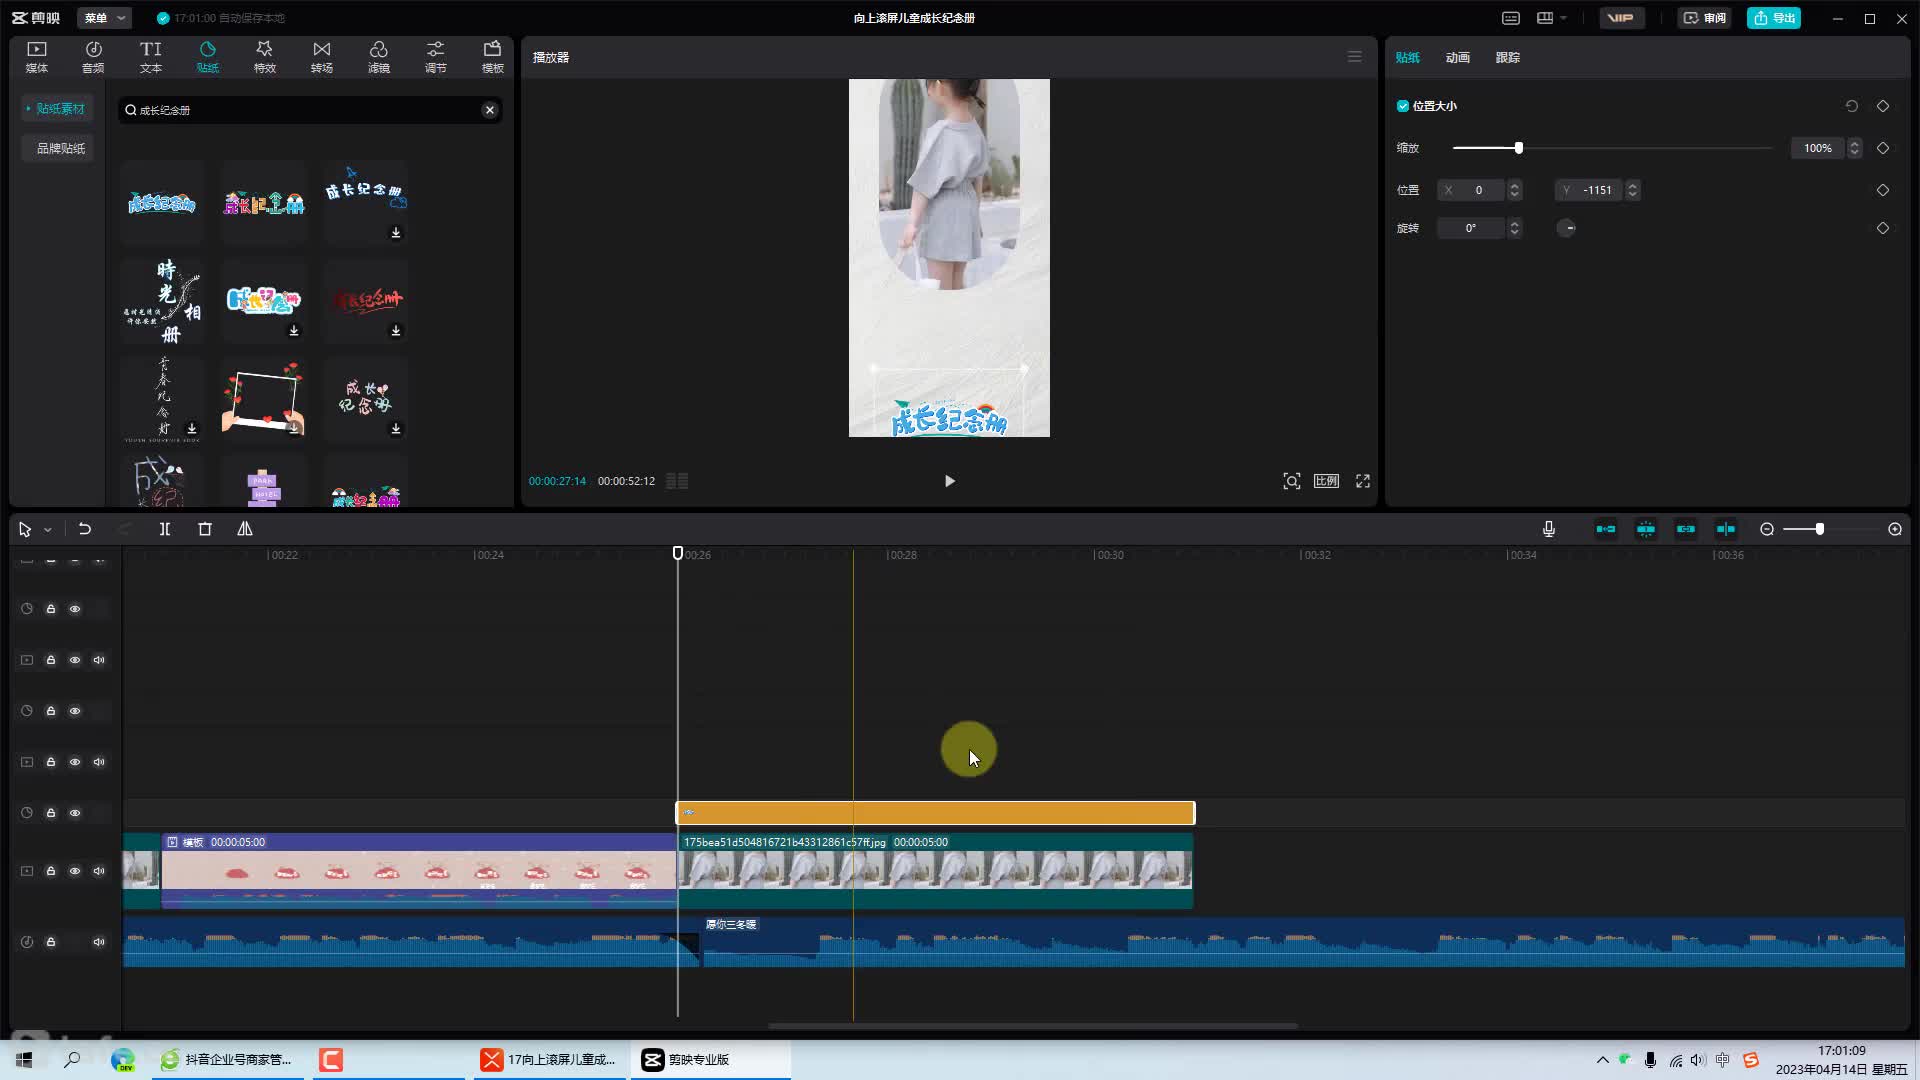Viewport: 1920px width, 1080px height.
Task: Toggle auto snapping icon in timeline toolbar
Action: click(x=1646, y=529)
